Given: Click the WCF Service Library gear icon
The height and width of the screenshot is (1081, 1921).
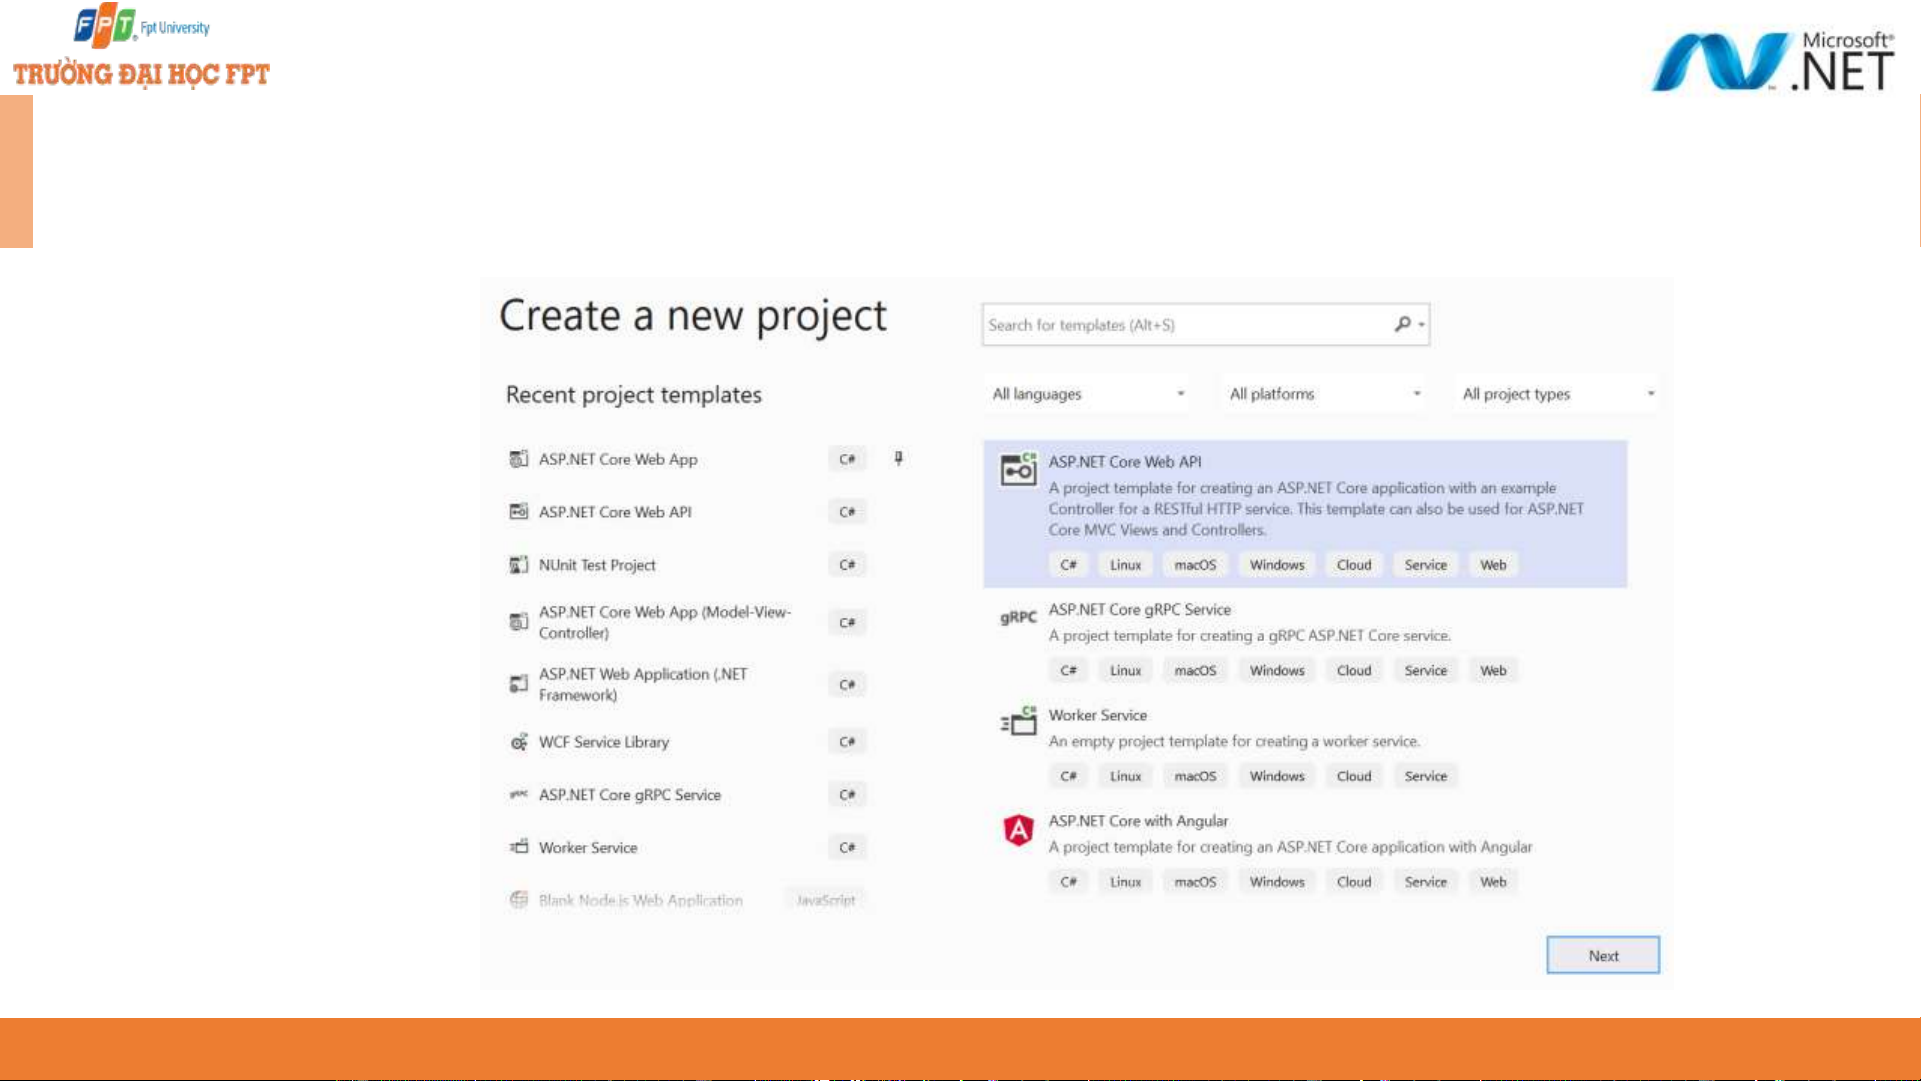Looking at the screenshot, I should pyautogui.click(x=518, y=742).
